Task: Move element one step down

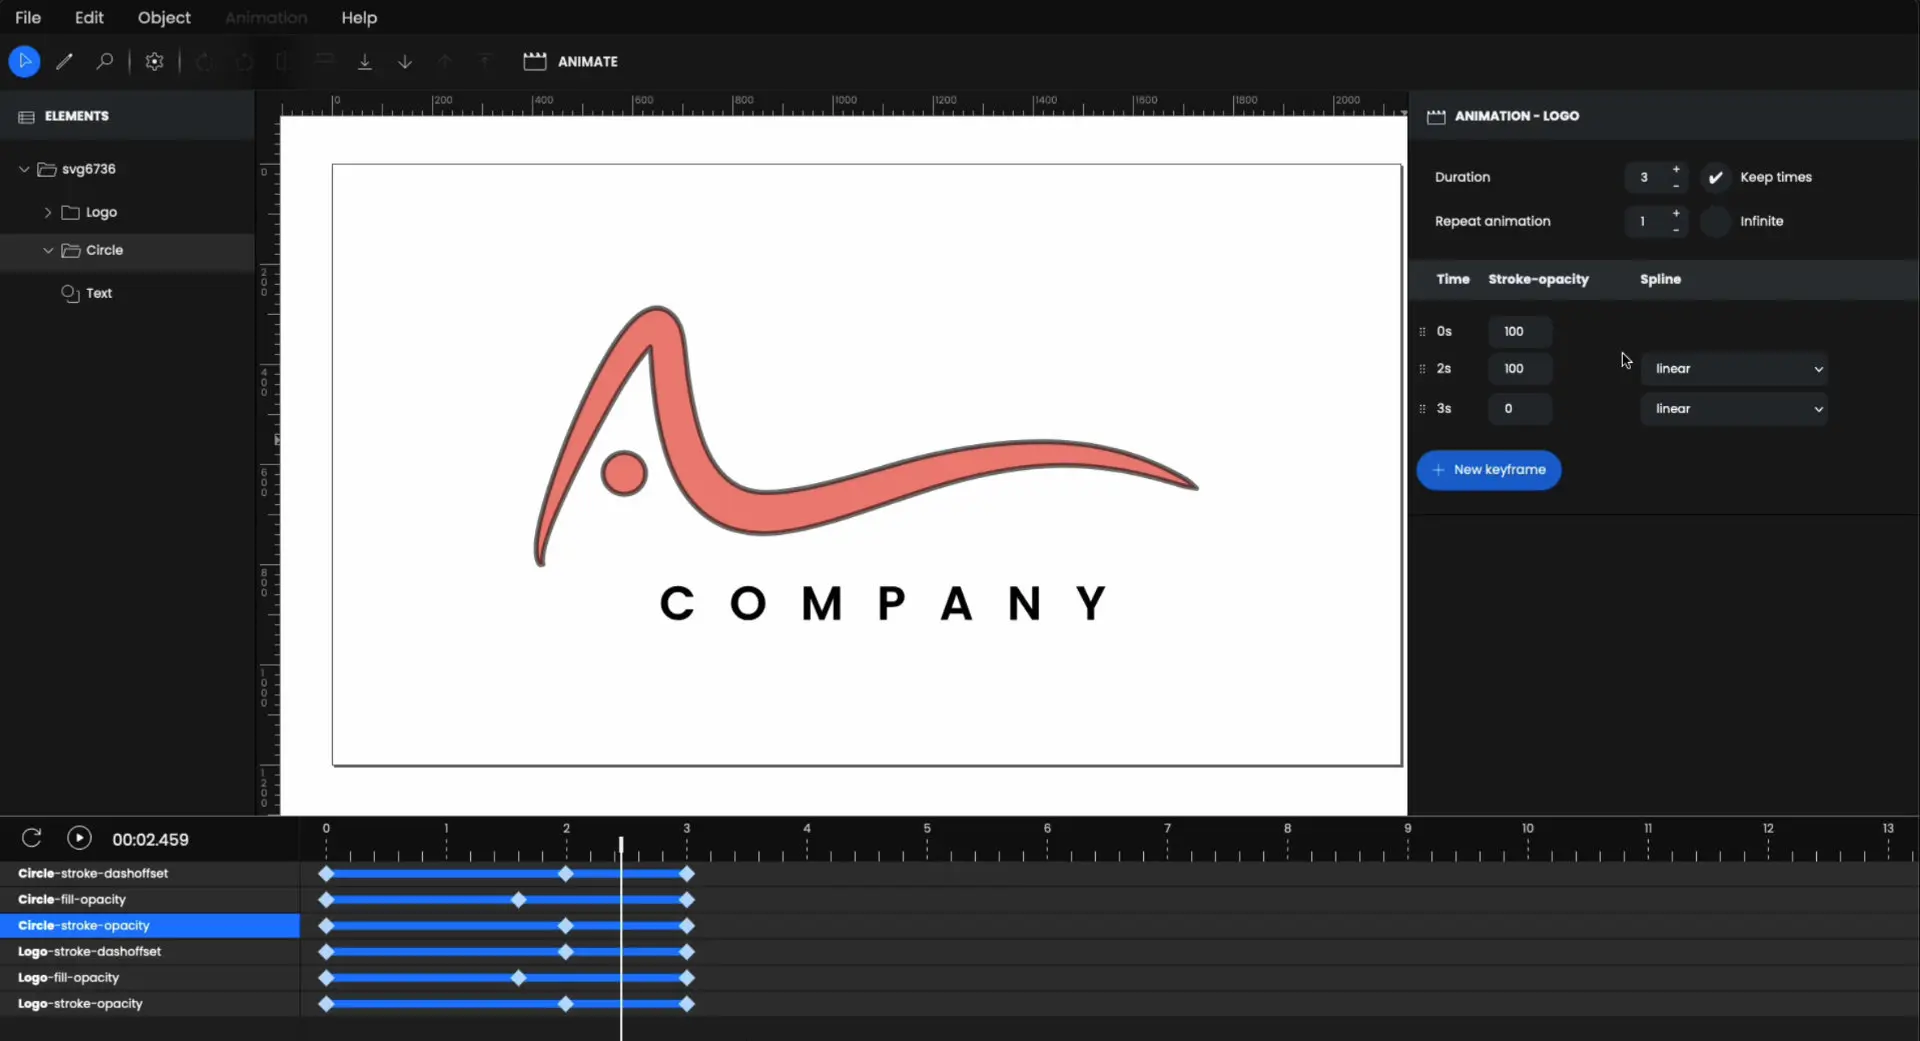Action: (x=405, y=61)
